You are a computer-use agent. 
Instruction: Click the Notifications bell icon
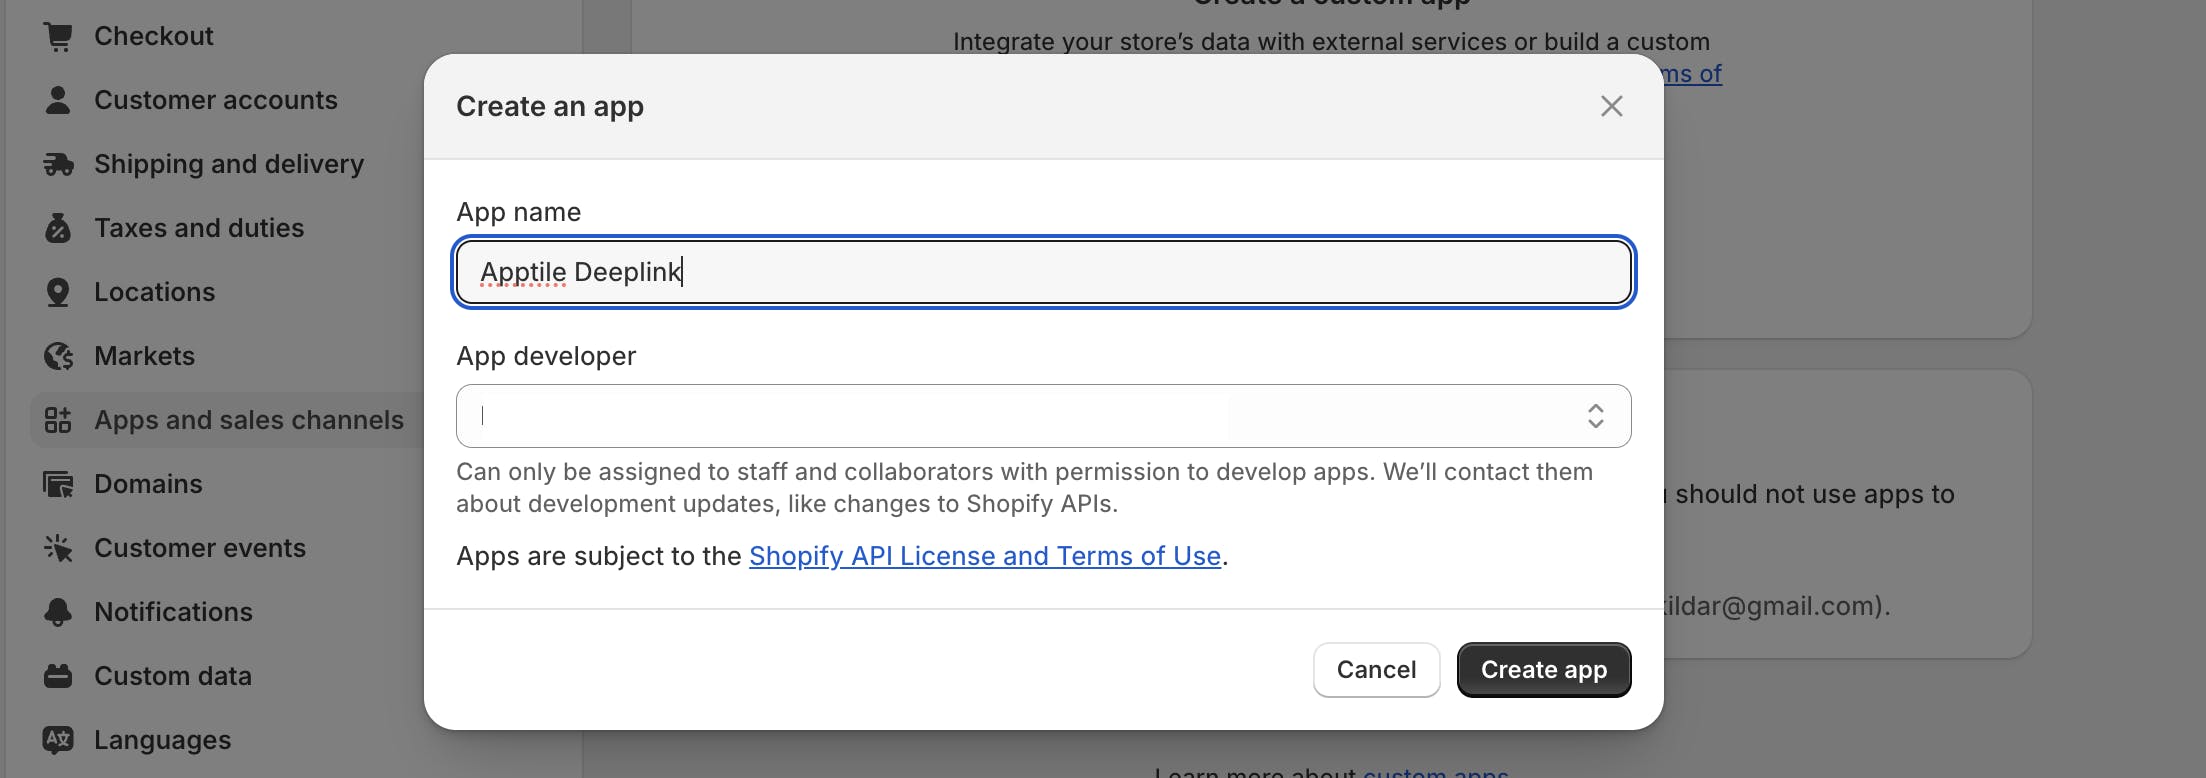coord(58,612)
